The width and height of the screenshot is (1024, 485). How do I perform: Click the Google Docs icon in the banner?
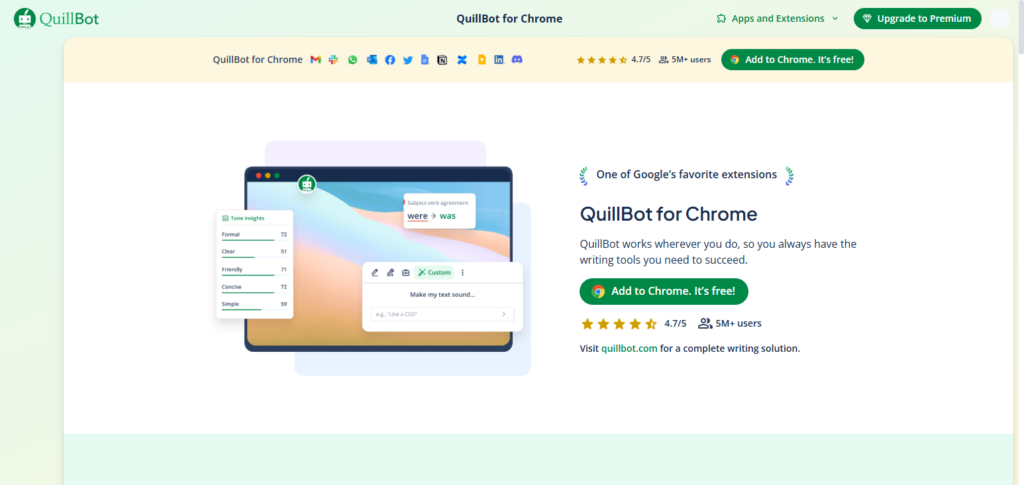pos(425,60)
